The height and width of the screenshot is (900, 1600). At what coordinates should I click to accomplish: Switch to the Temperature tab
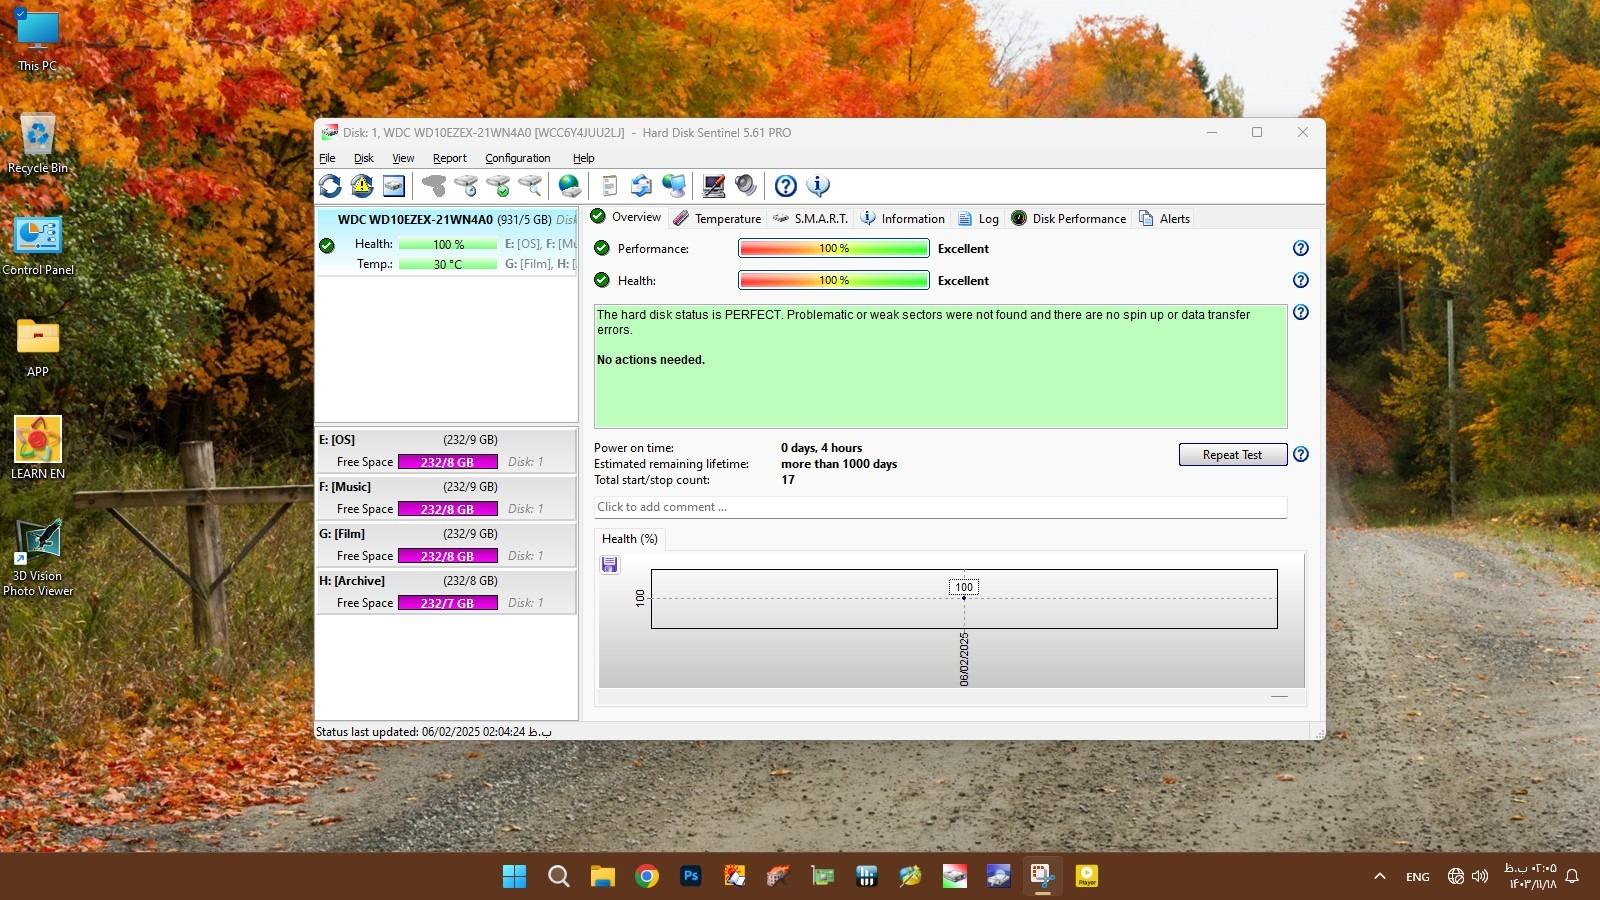(x=717, y=219)
